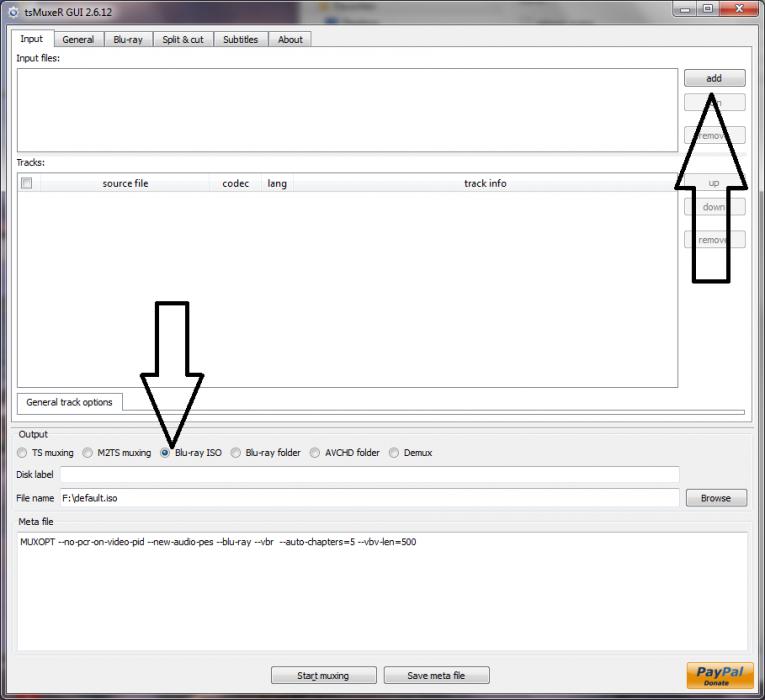Move track with the down button
Viewport: 765px width, 700px height.
pos(714,207)
